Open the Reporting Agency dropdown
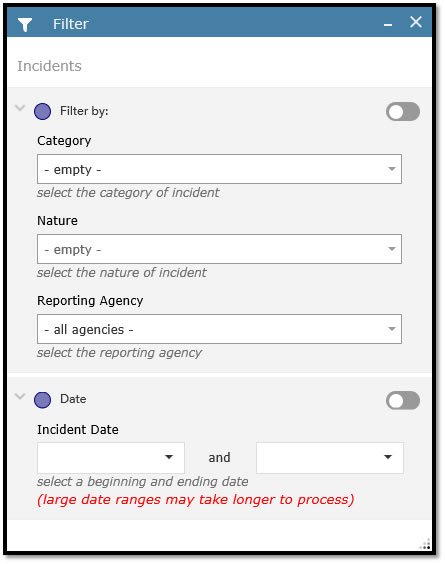Viewport: 445px width, 564px height. pyautogui.click(x=219, y=329)
